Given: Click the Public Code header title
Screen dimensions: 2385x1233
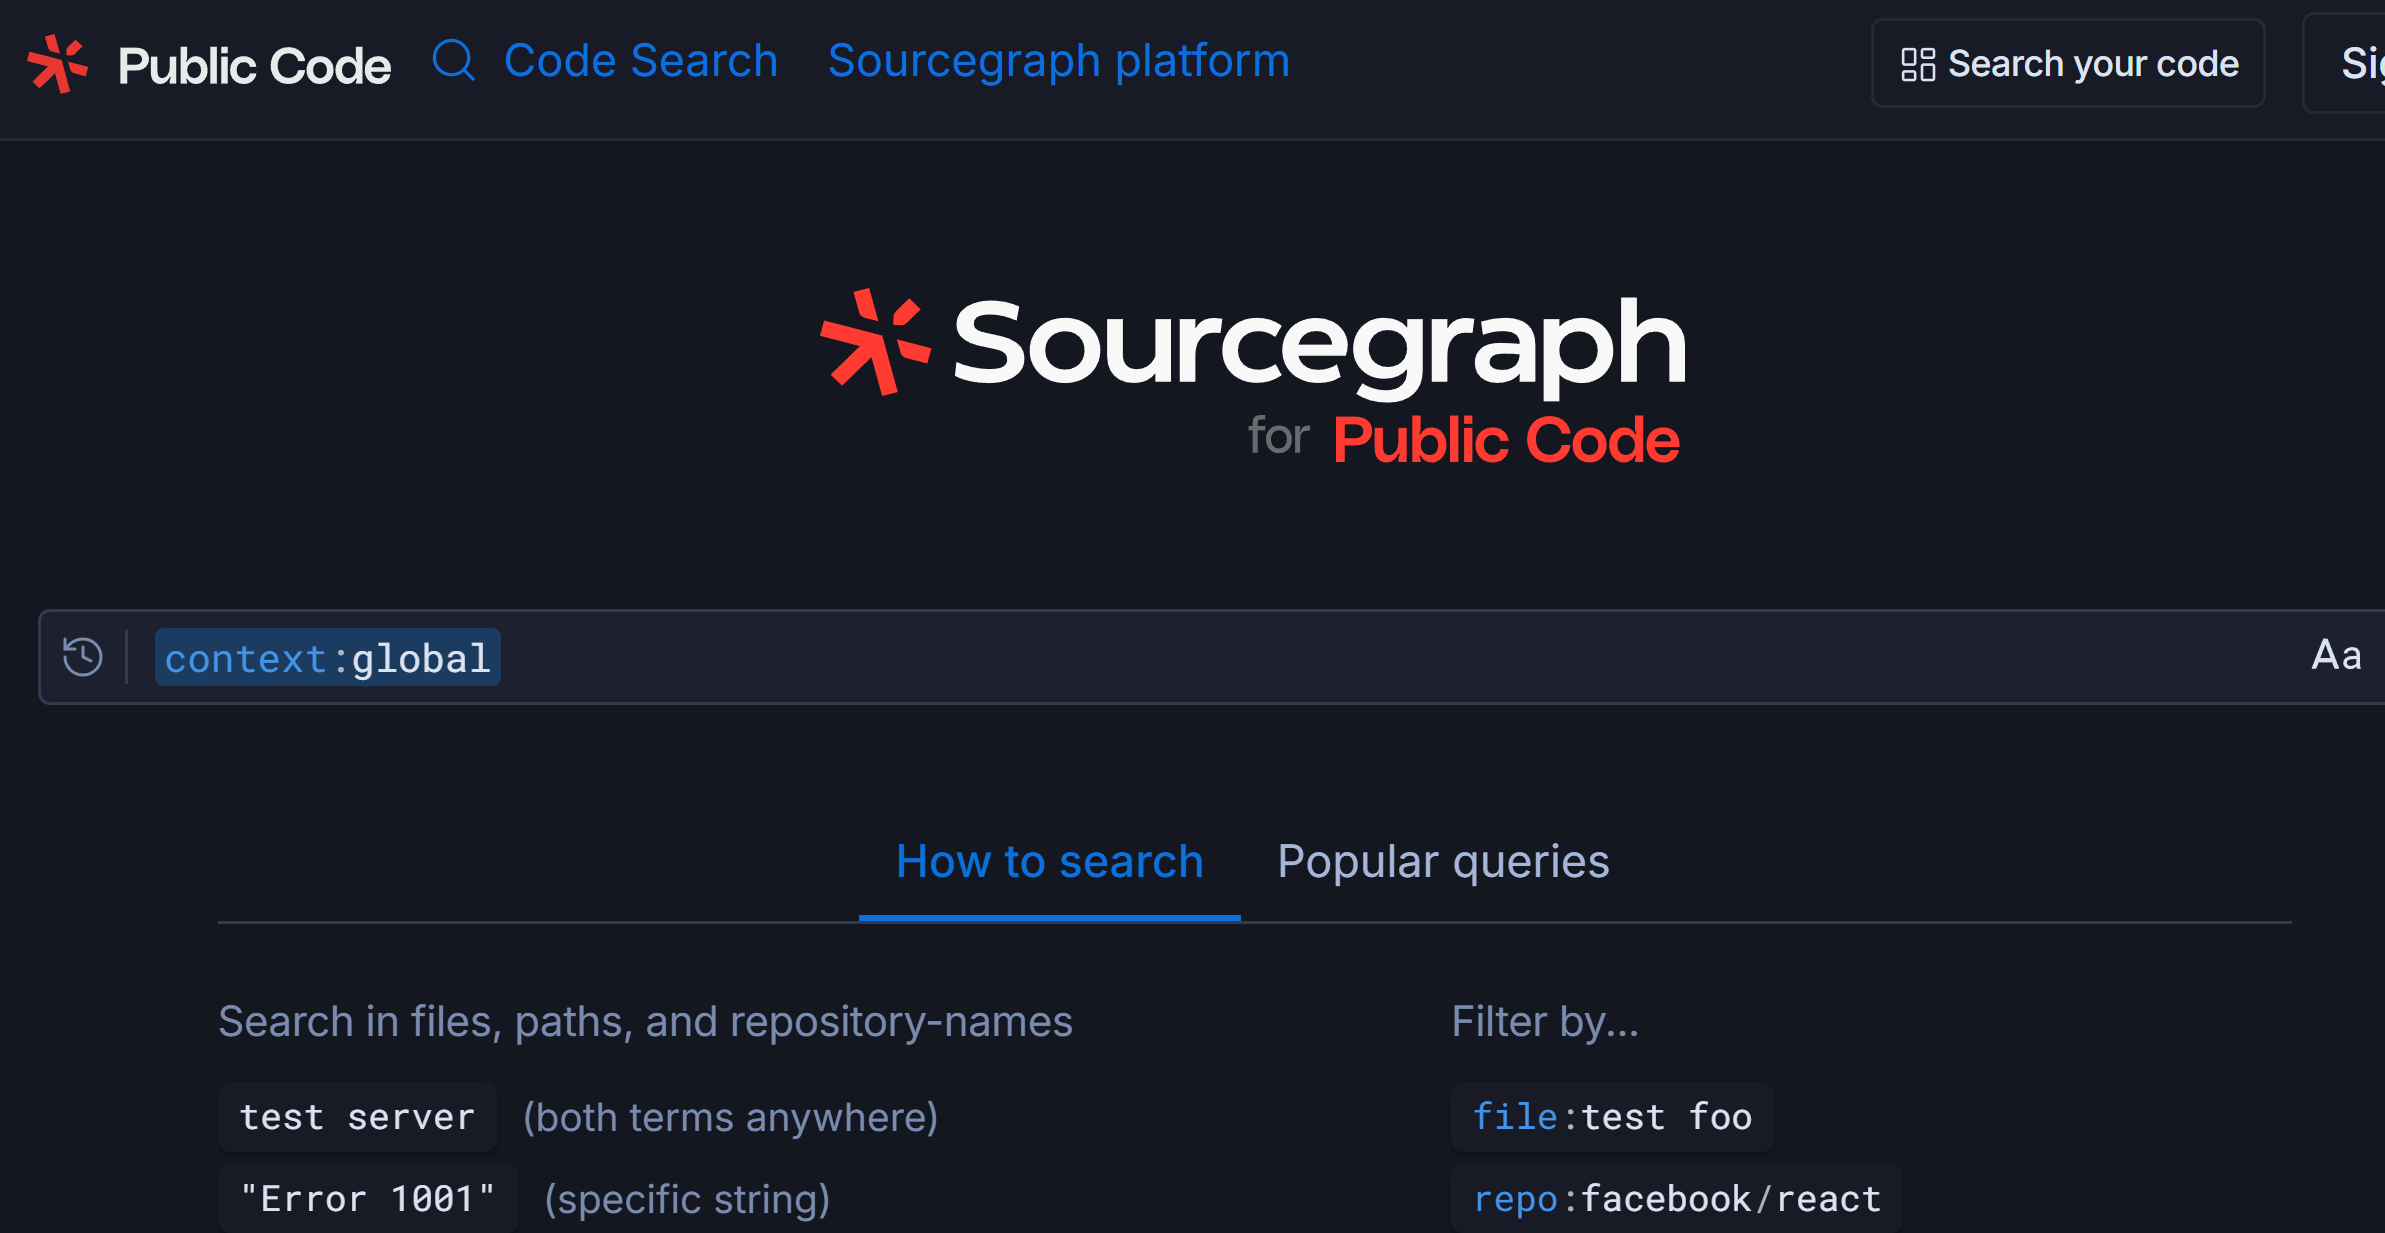Looking at the screenshot, I should [254, 66].
